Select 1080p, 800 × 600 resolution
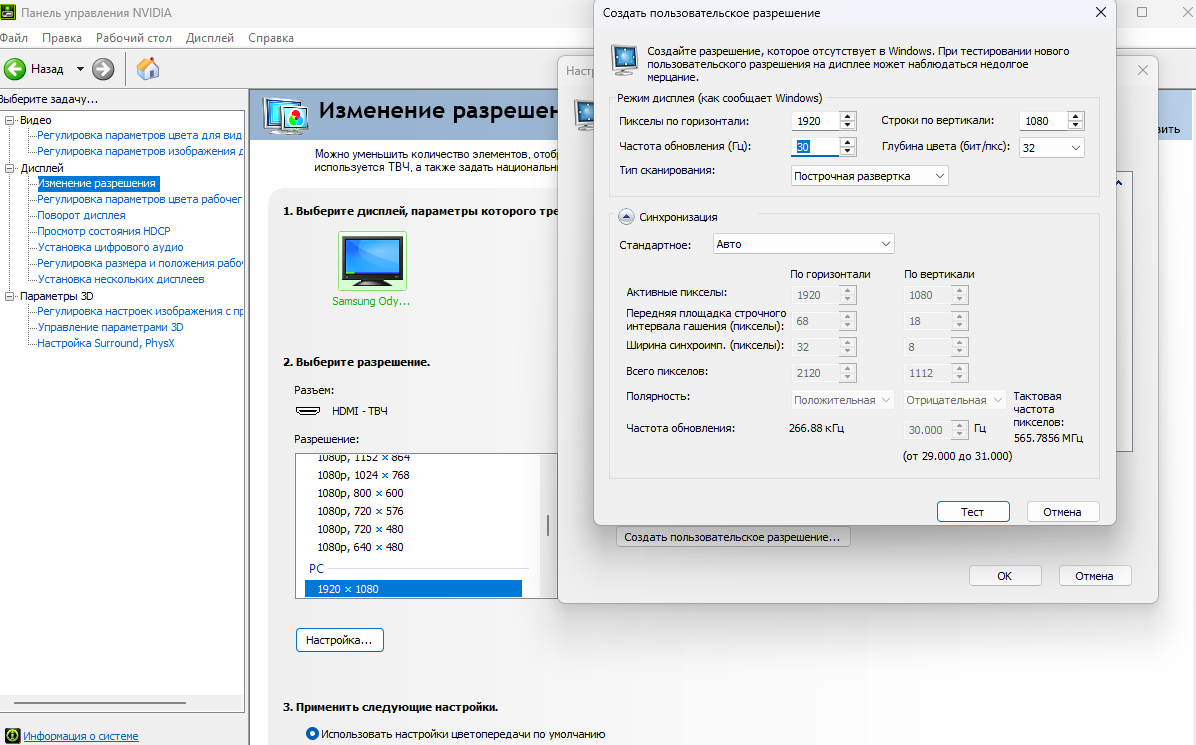The width and height of the screenshot is (1196, 745). [x=360, y=493]
